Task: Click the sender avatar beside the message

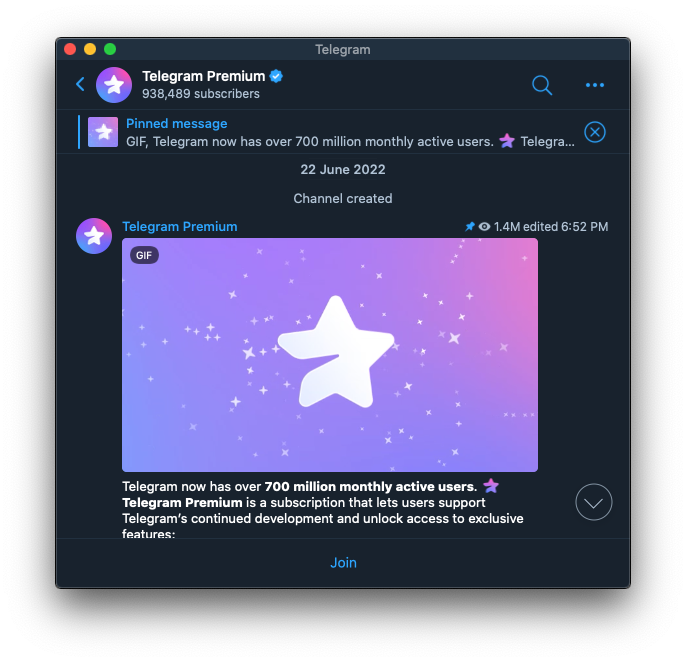Action: pyautogui.click(x=94, y=236)
